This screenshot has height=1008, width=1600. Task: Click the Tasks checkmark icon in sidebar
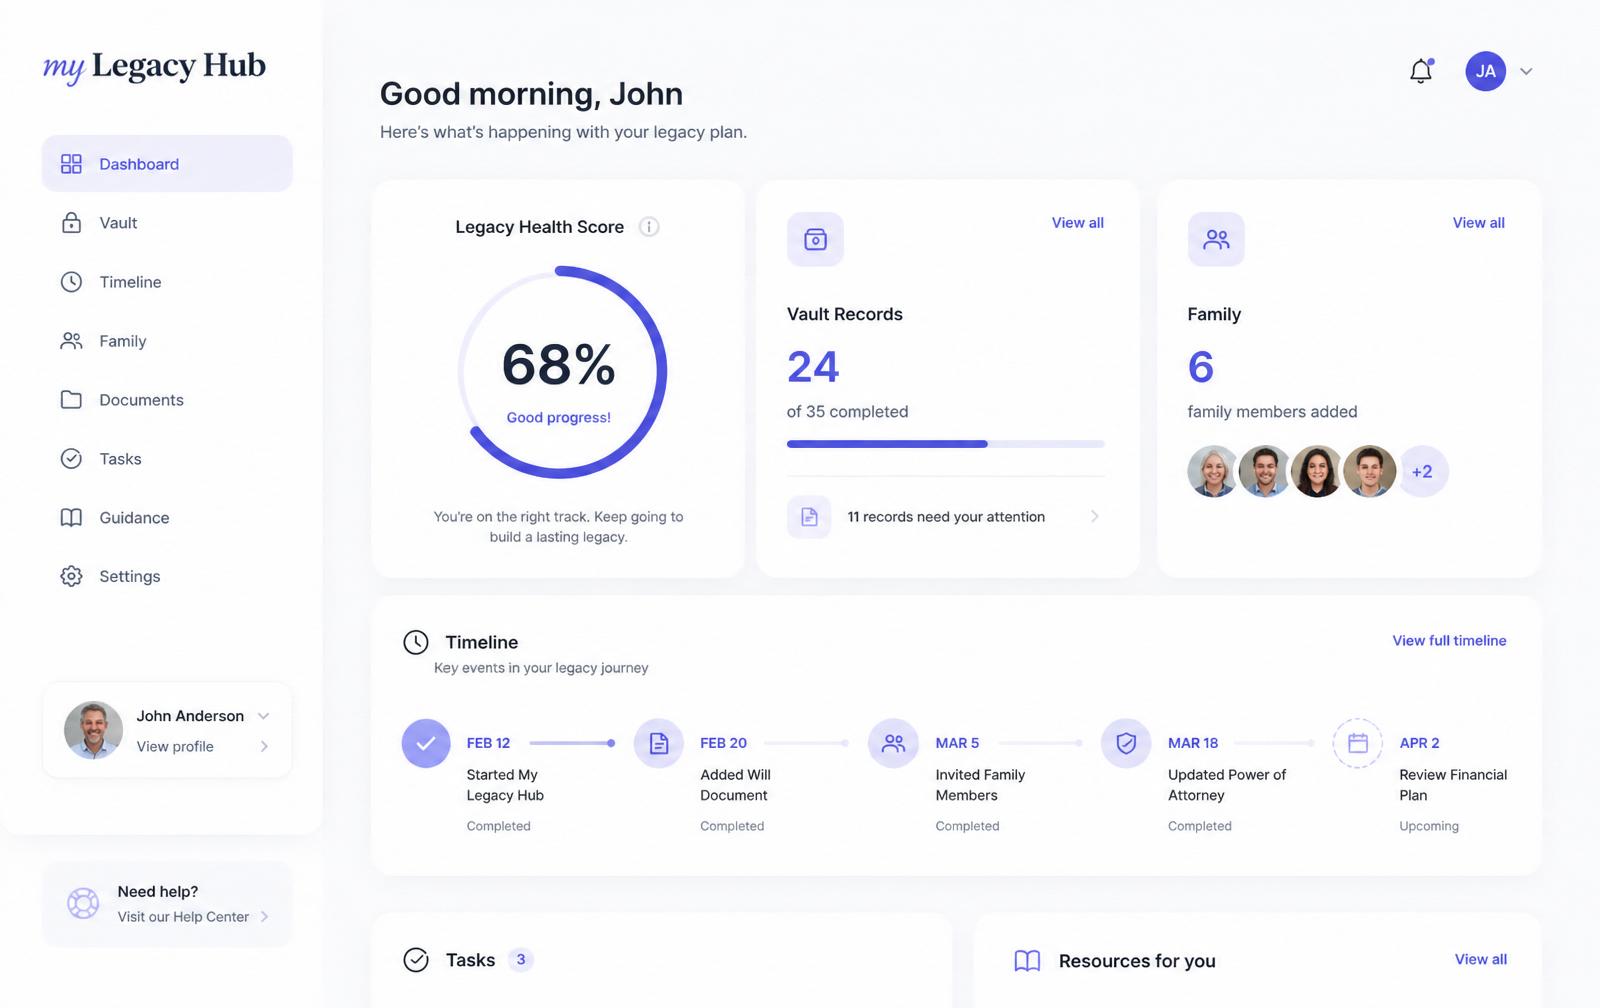(x=71, y=459)
